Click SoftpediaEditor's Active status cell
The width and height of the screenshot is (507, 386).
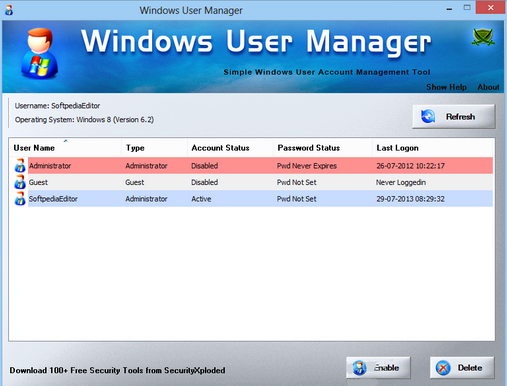coord(201,199)
